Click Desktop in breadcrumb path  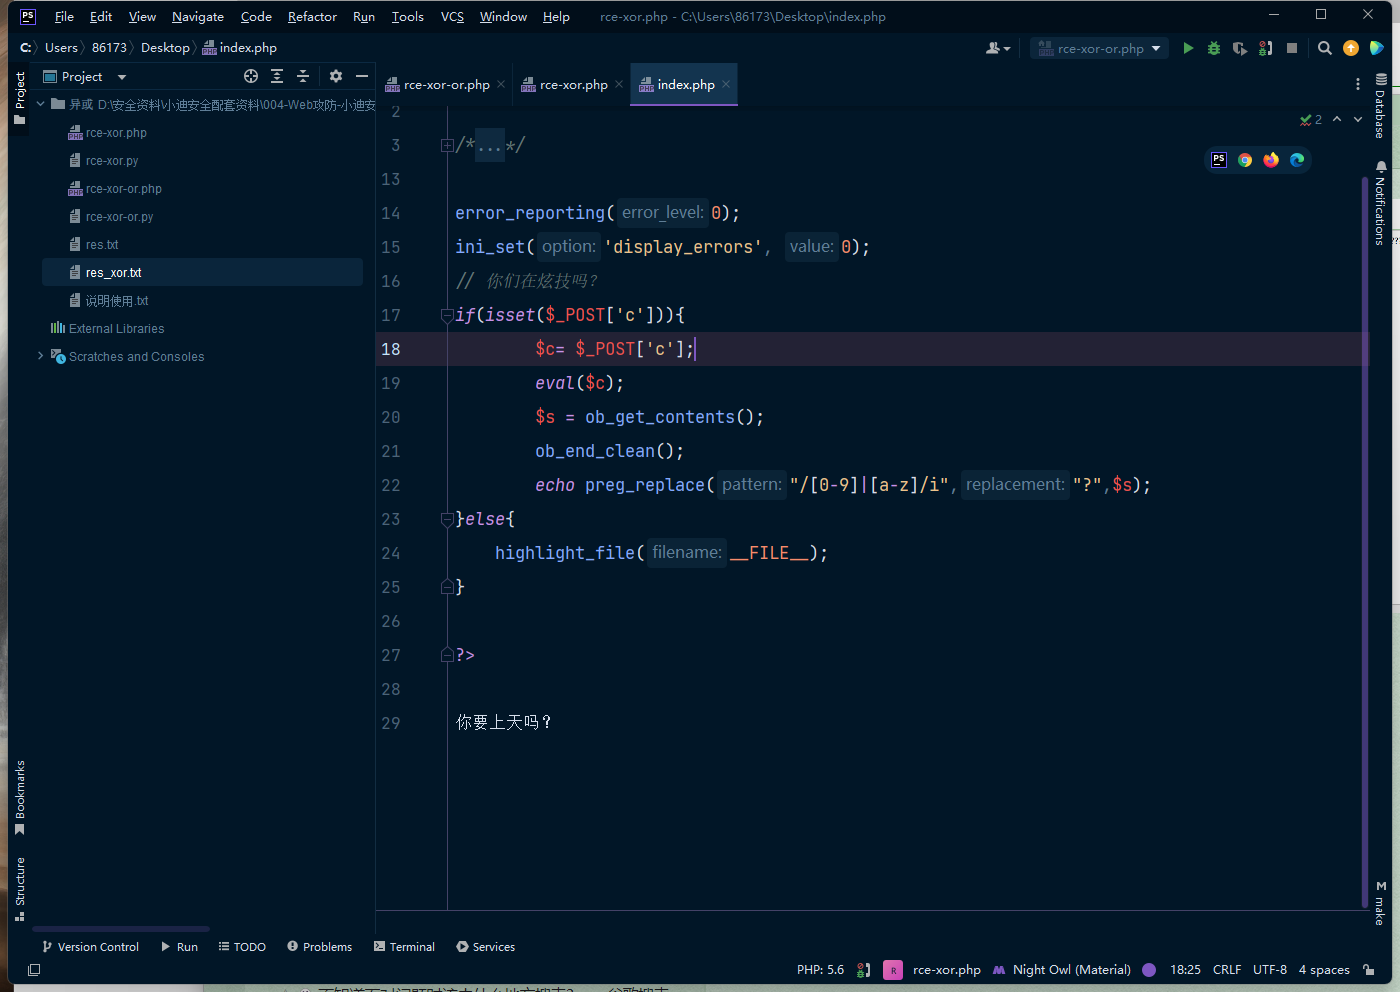point(165,48)
